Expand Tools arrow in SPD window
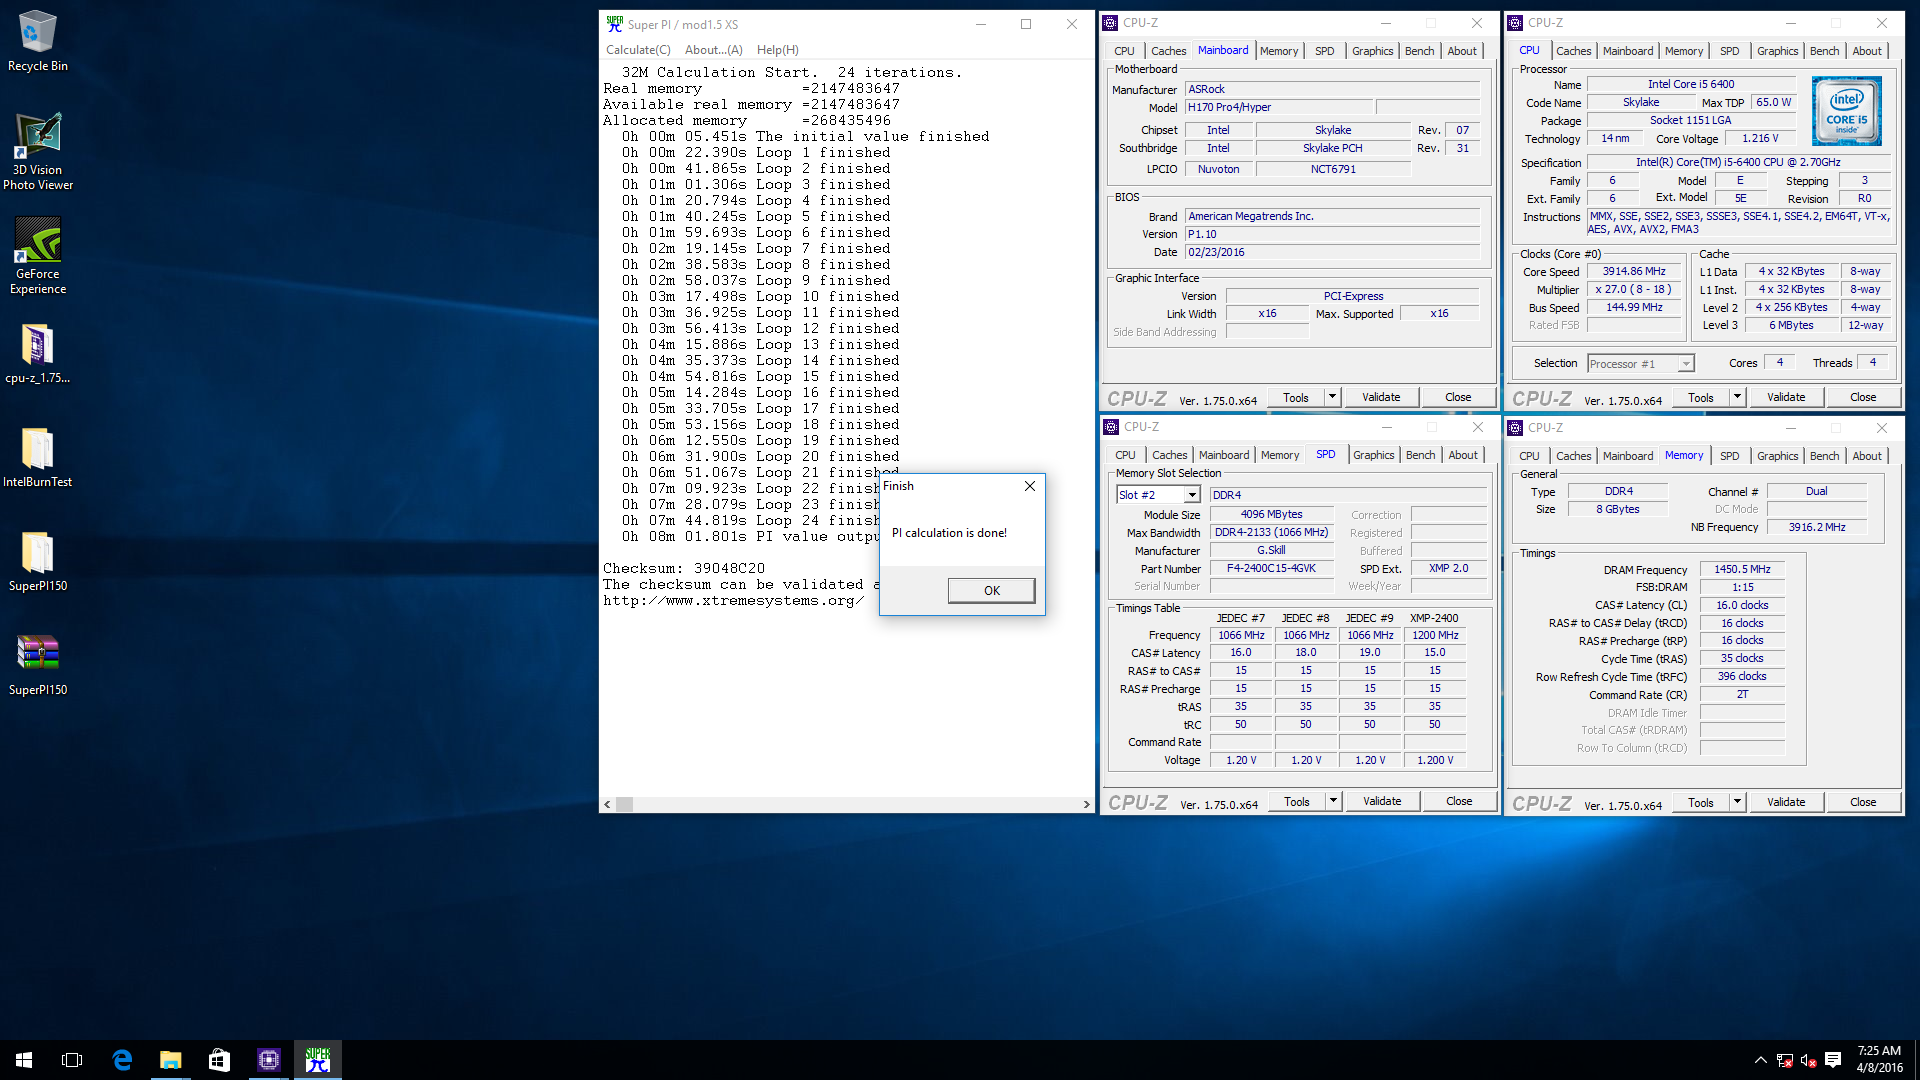 [x=1333, y=801]
